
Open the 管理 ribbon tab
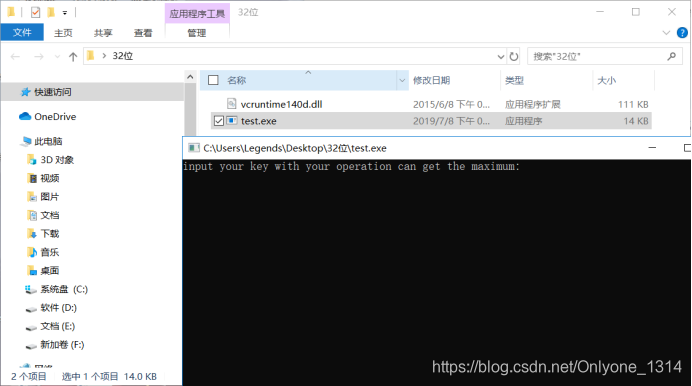[x=197, y=33]
